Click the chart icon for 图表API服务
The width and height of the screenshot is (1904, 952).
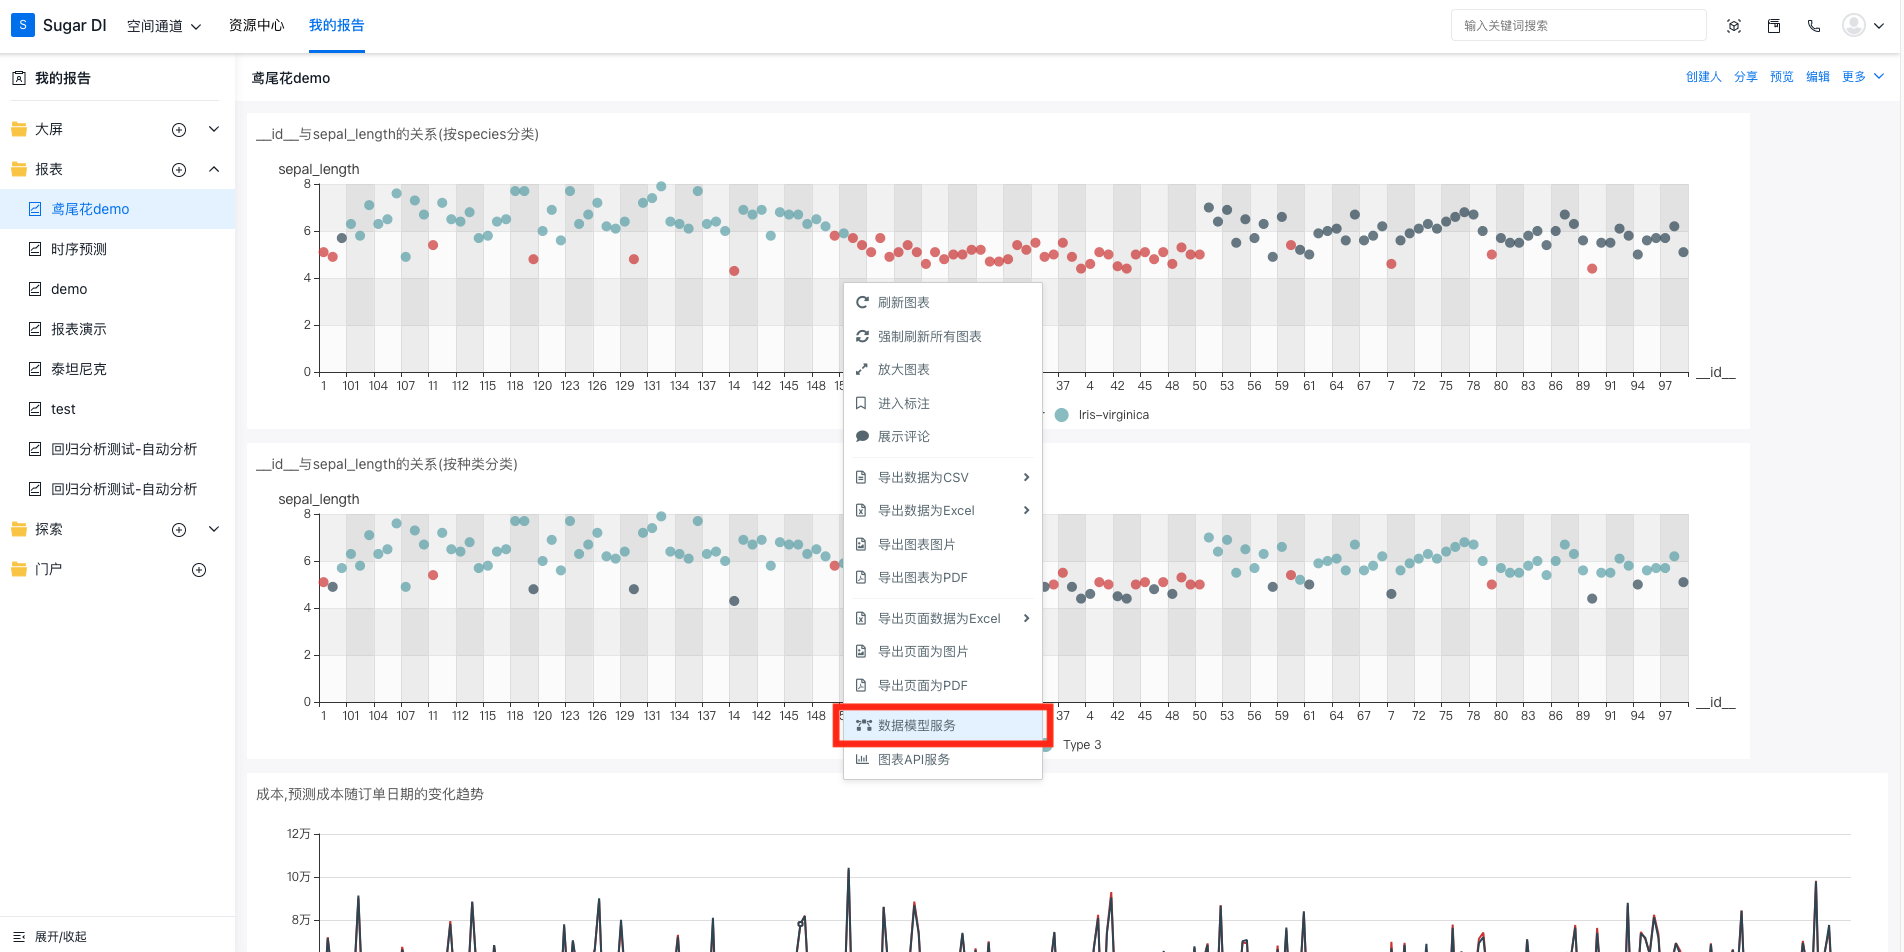coord(862,759)
